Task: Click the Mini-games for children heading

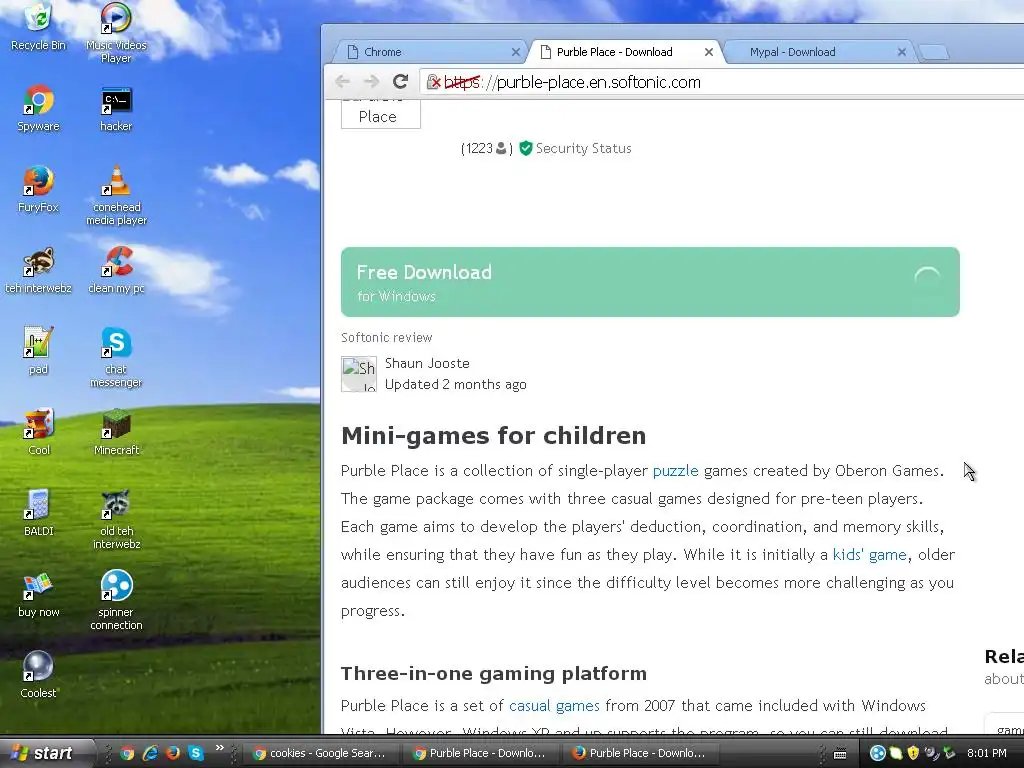Action: [x=493, y=436]
